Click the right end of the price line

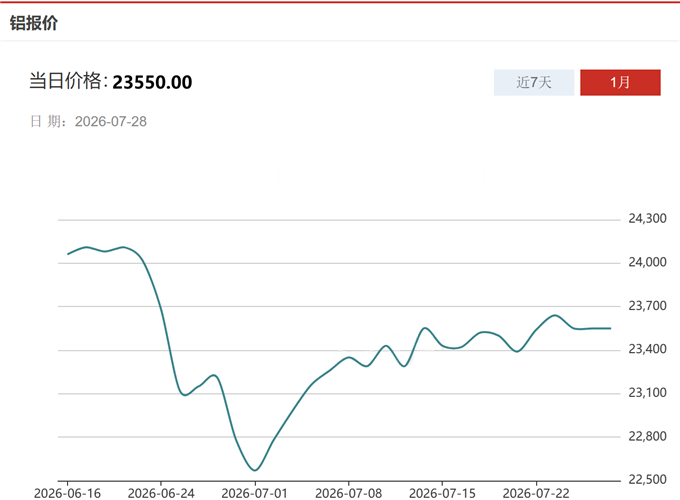(x=610, y=328)
